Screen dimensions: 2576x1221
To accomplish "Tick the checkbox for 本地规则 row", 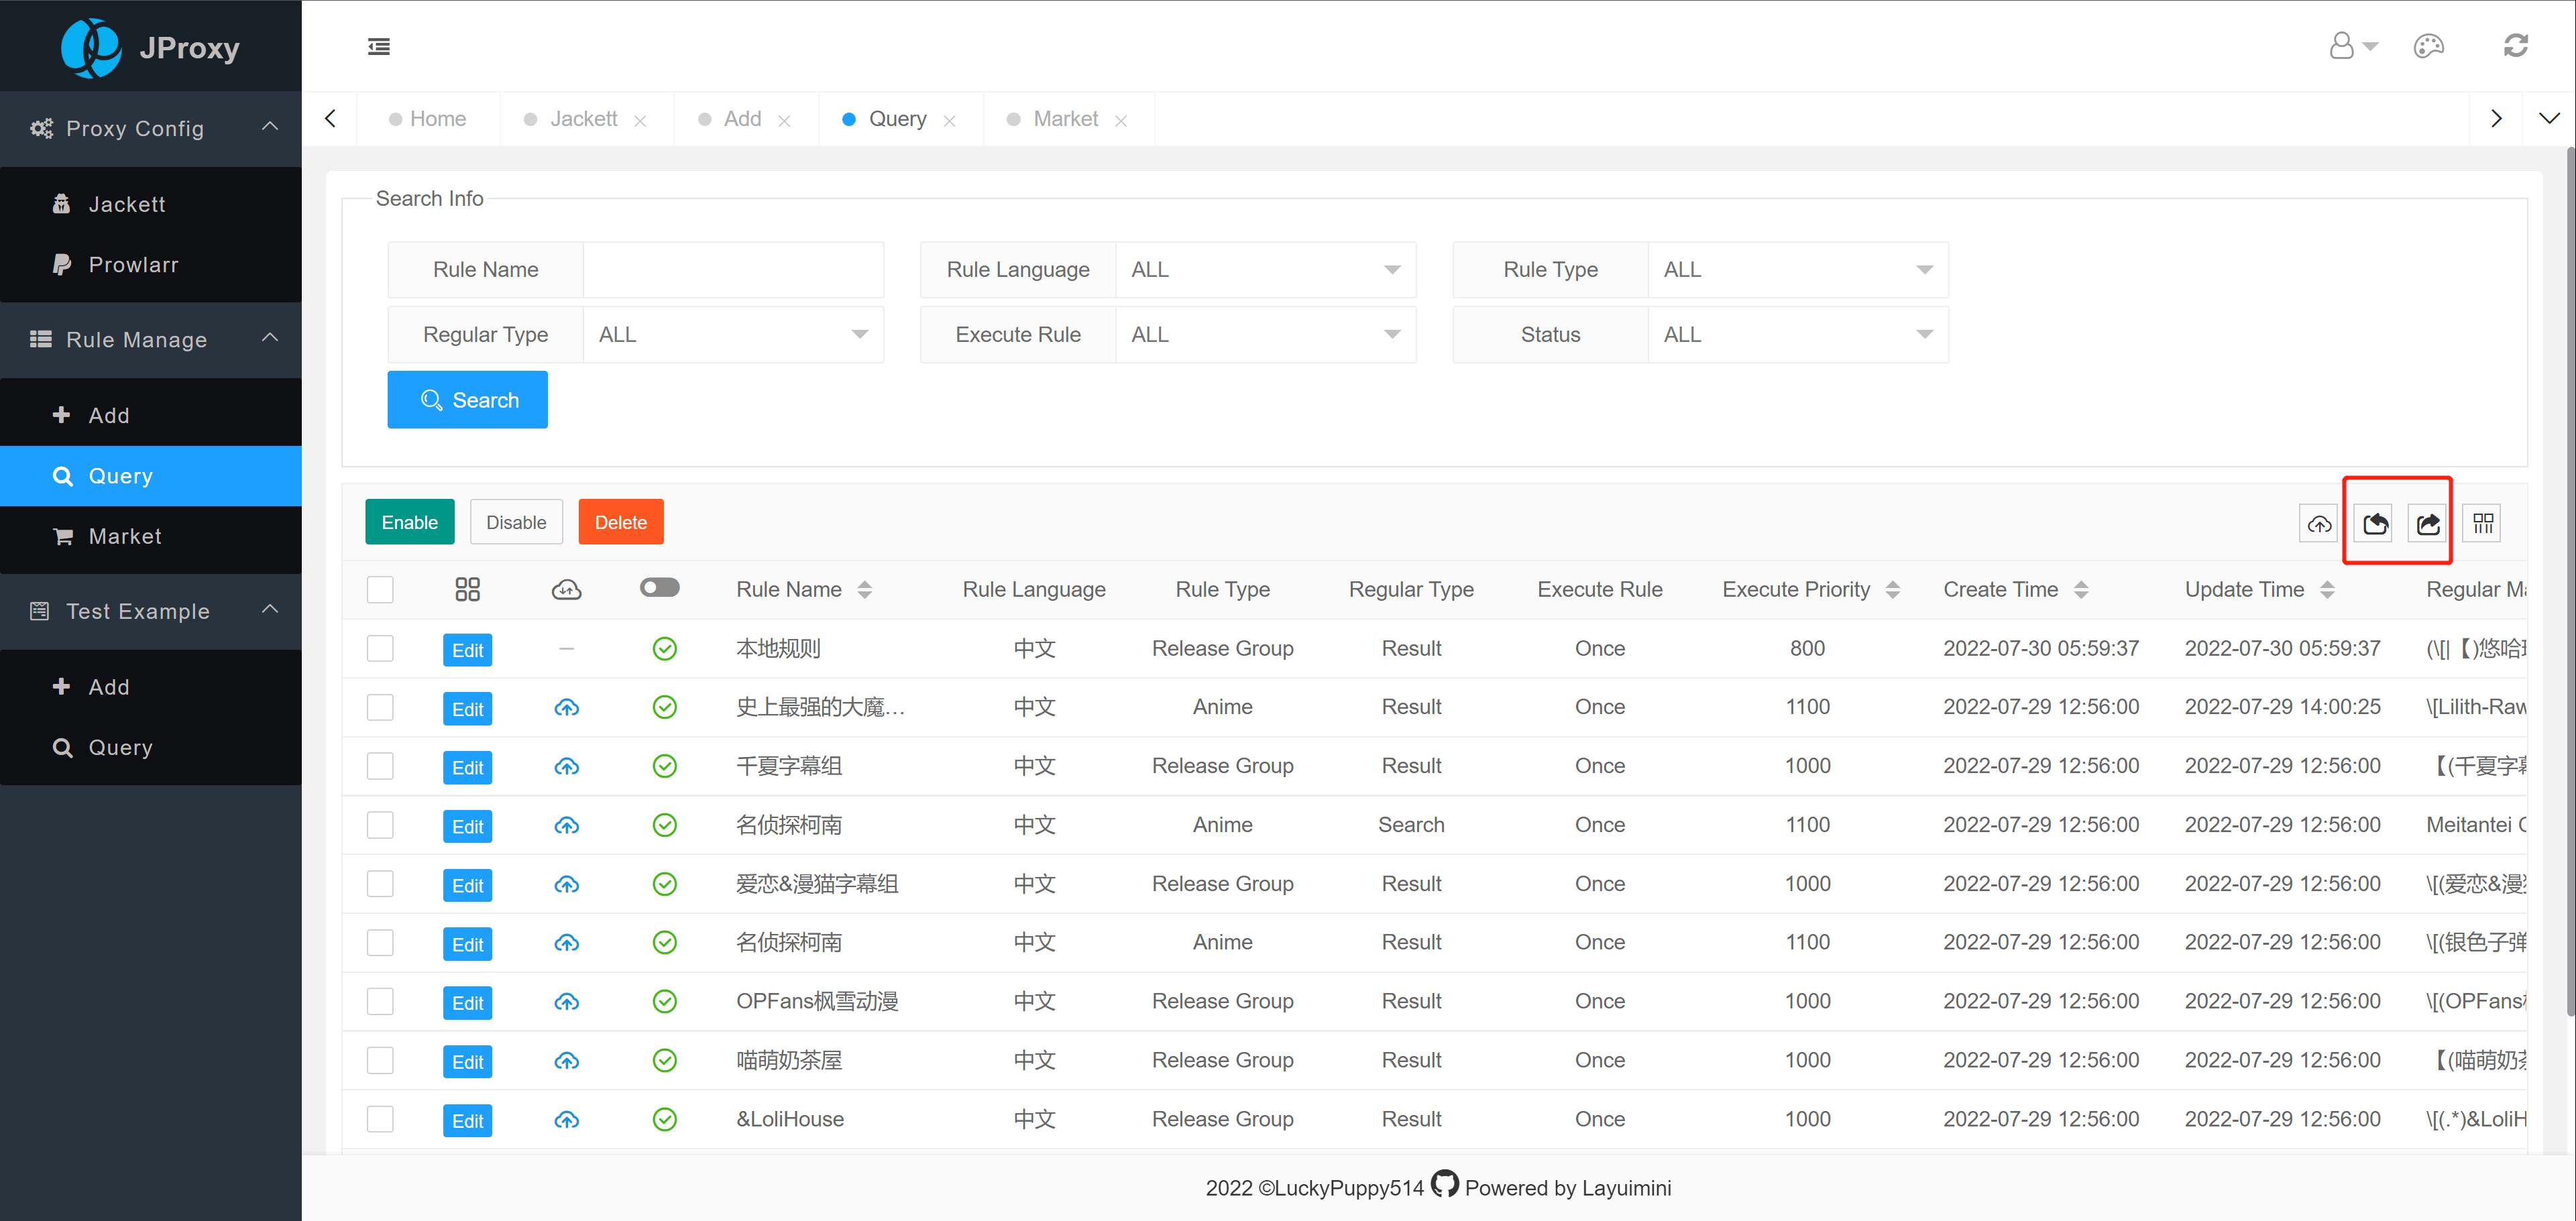I will tap(380, 648).
